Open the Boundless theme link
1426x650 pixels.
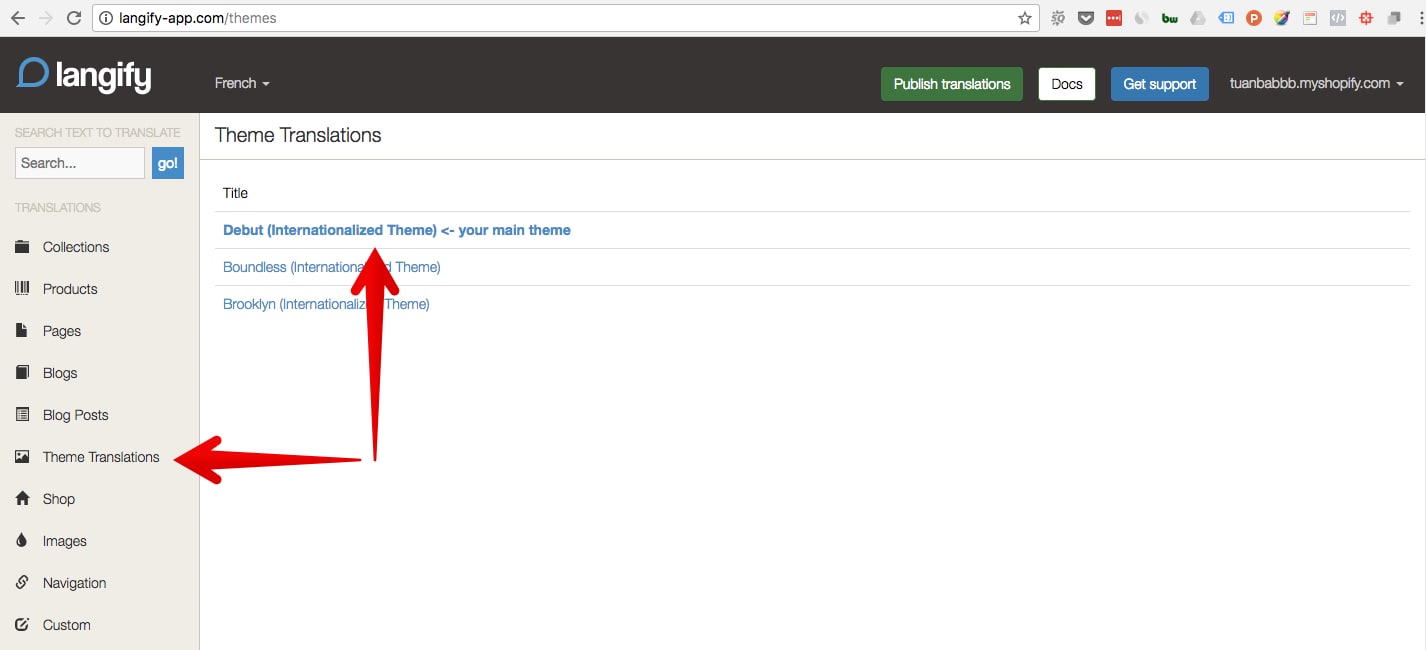click(332, 267)
